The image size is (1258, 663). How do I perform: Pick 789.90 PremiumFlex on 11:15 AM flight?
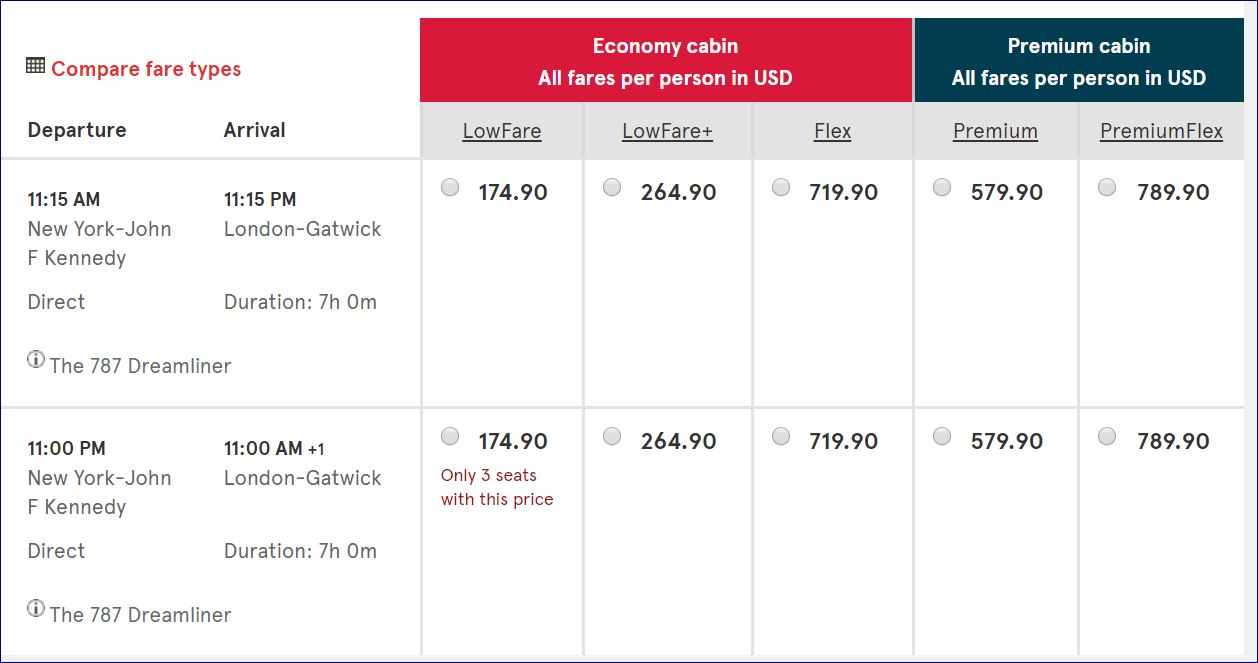coord(1107,187)
